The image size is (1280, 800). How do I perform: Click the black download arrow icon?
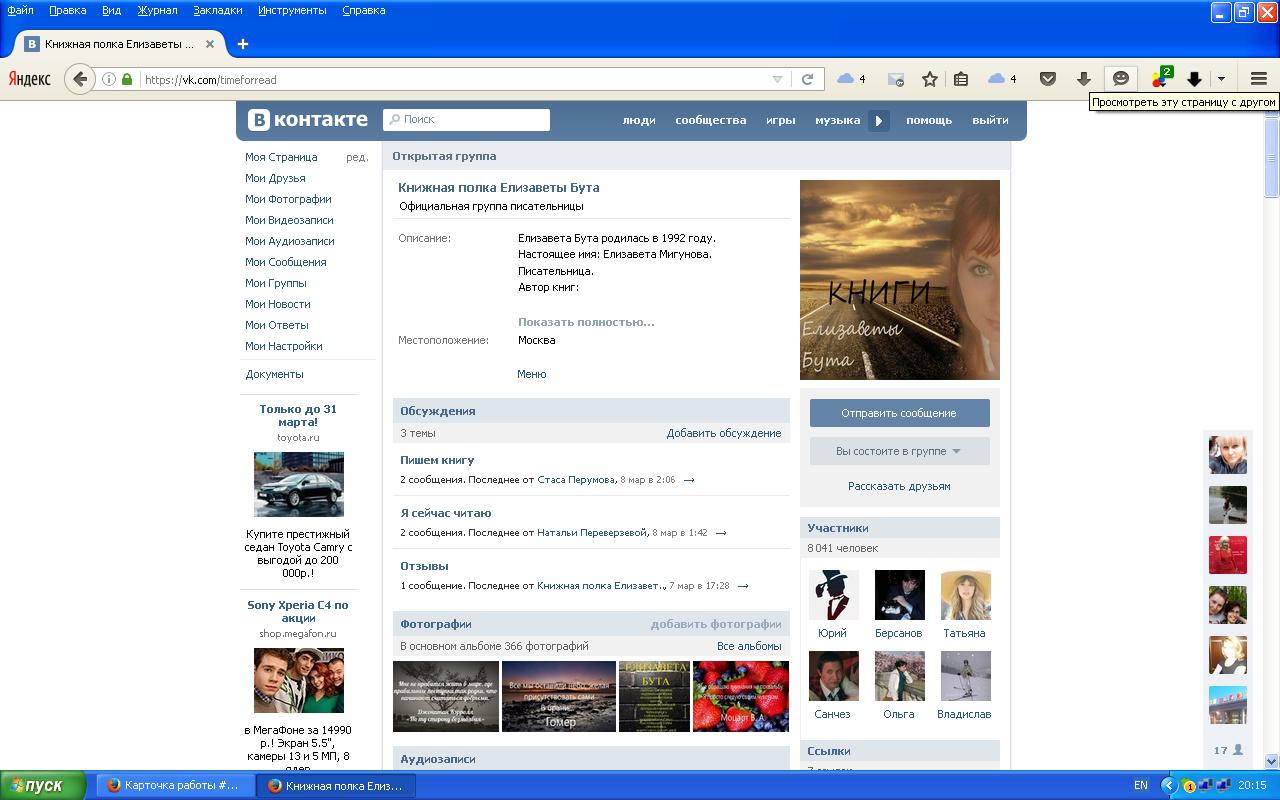[x=1194, y=79]
